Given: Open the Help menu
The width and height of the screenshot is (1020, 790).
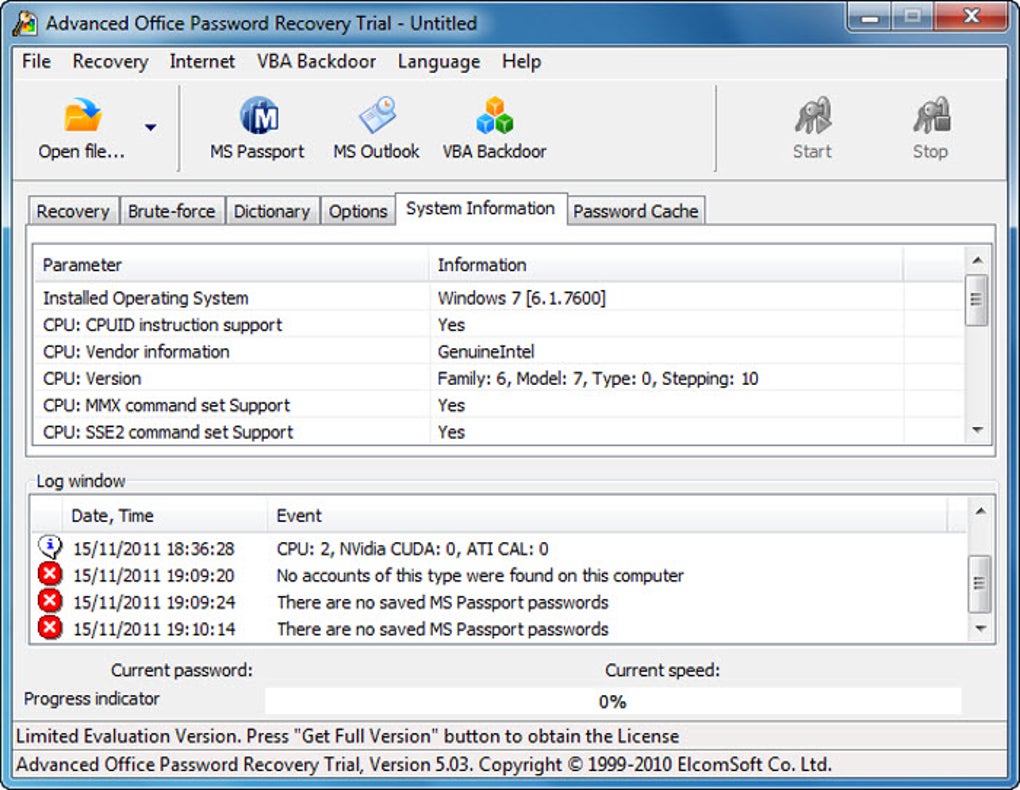Looking at the screenshot, I should pyautogui.click(x=522, y=61).
